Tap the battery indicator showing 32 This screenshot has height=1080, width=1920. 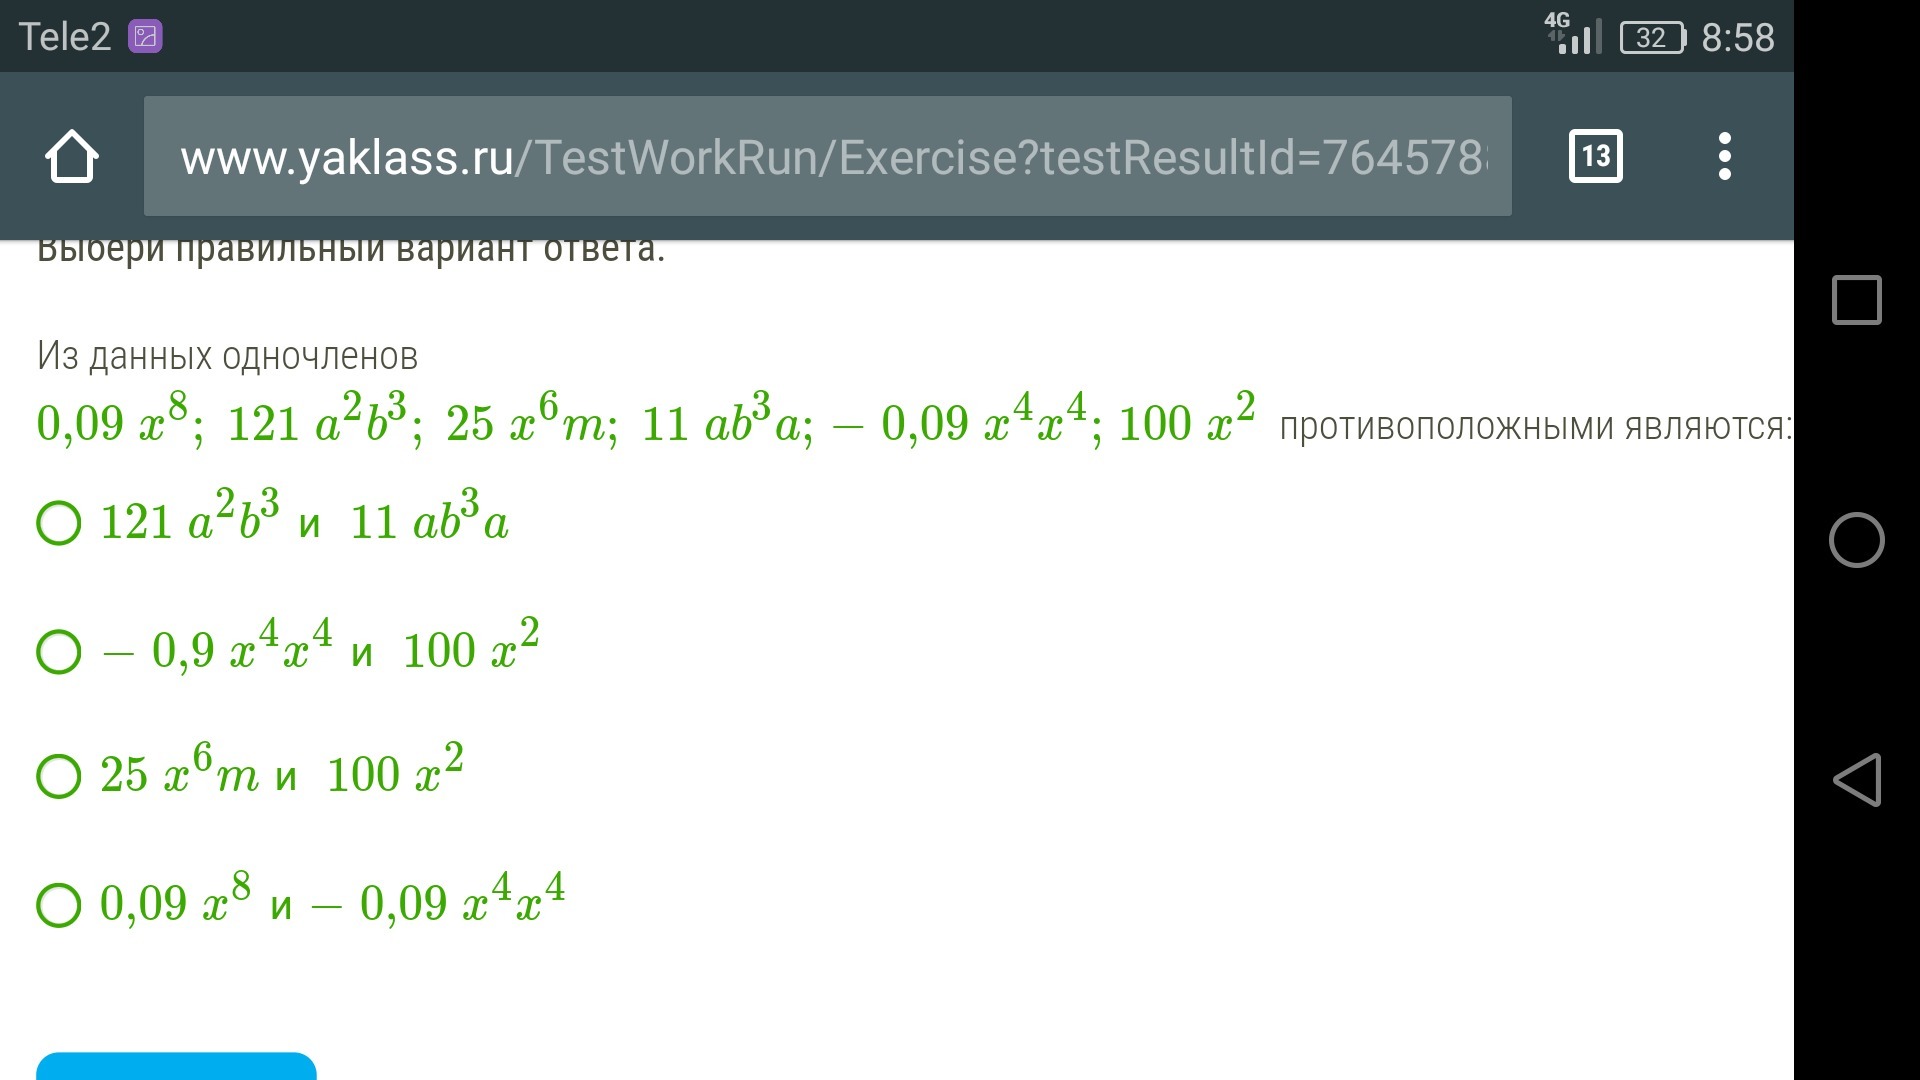pyautogui.click(x=1652, y=38)
